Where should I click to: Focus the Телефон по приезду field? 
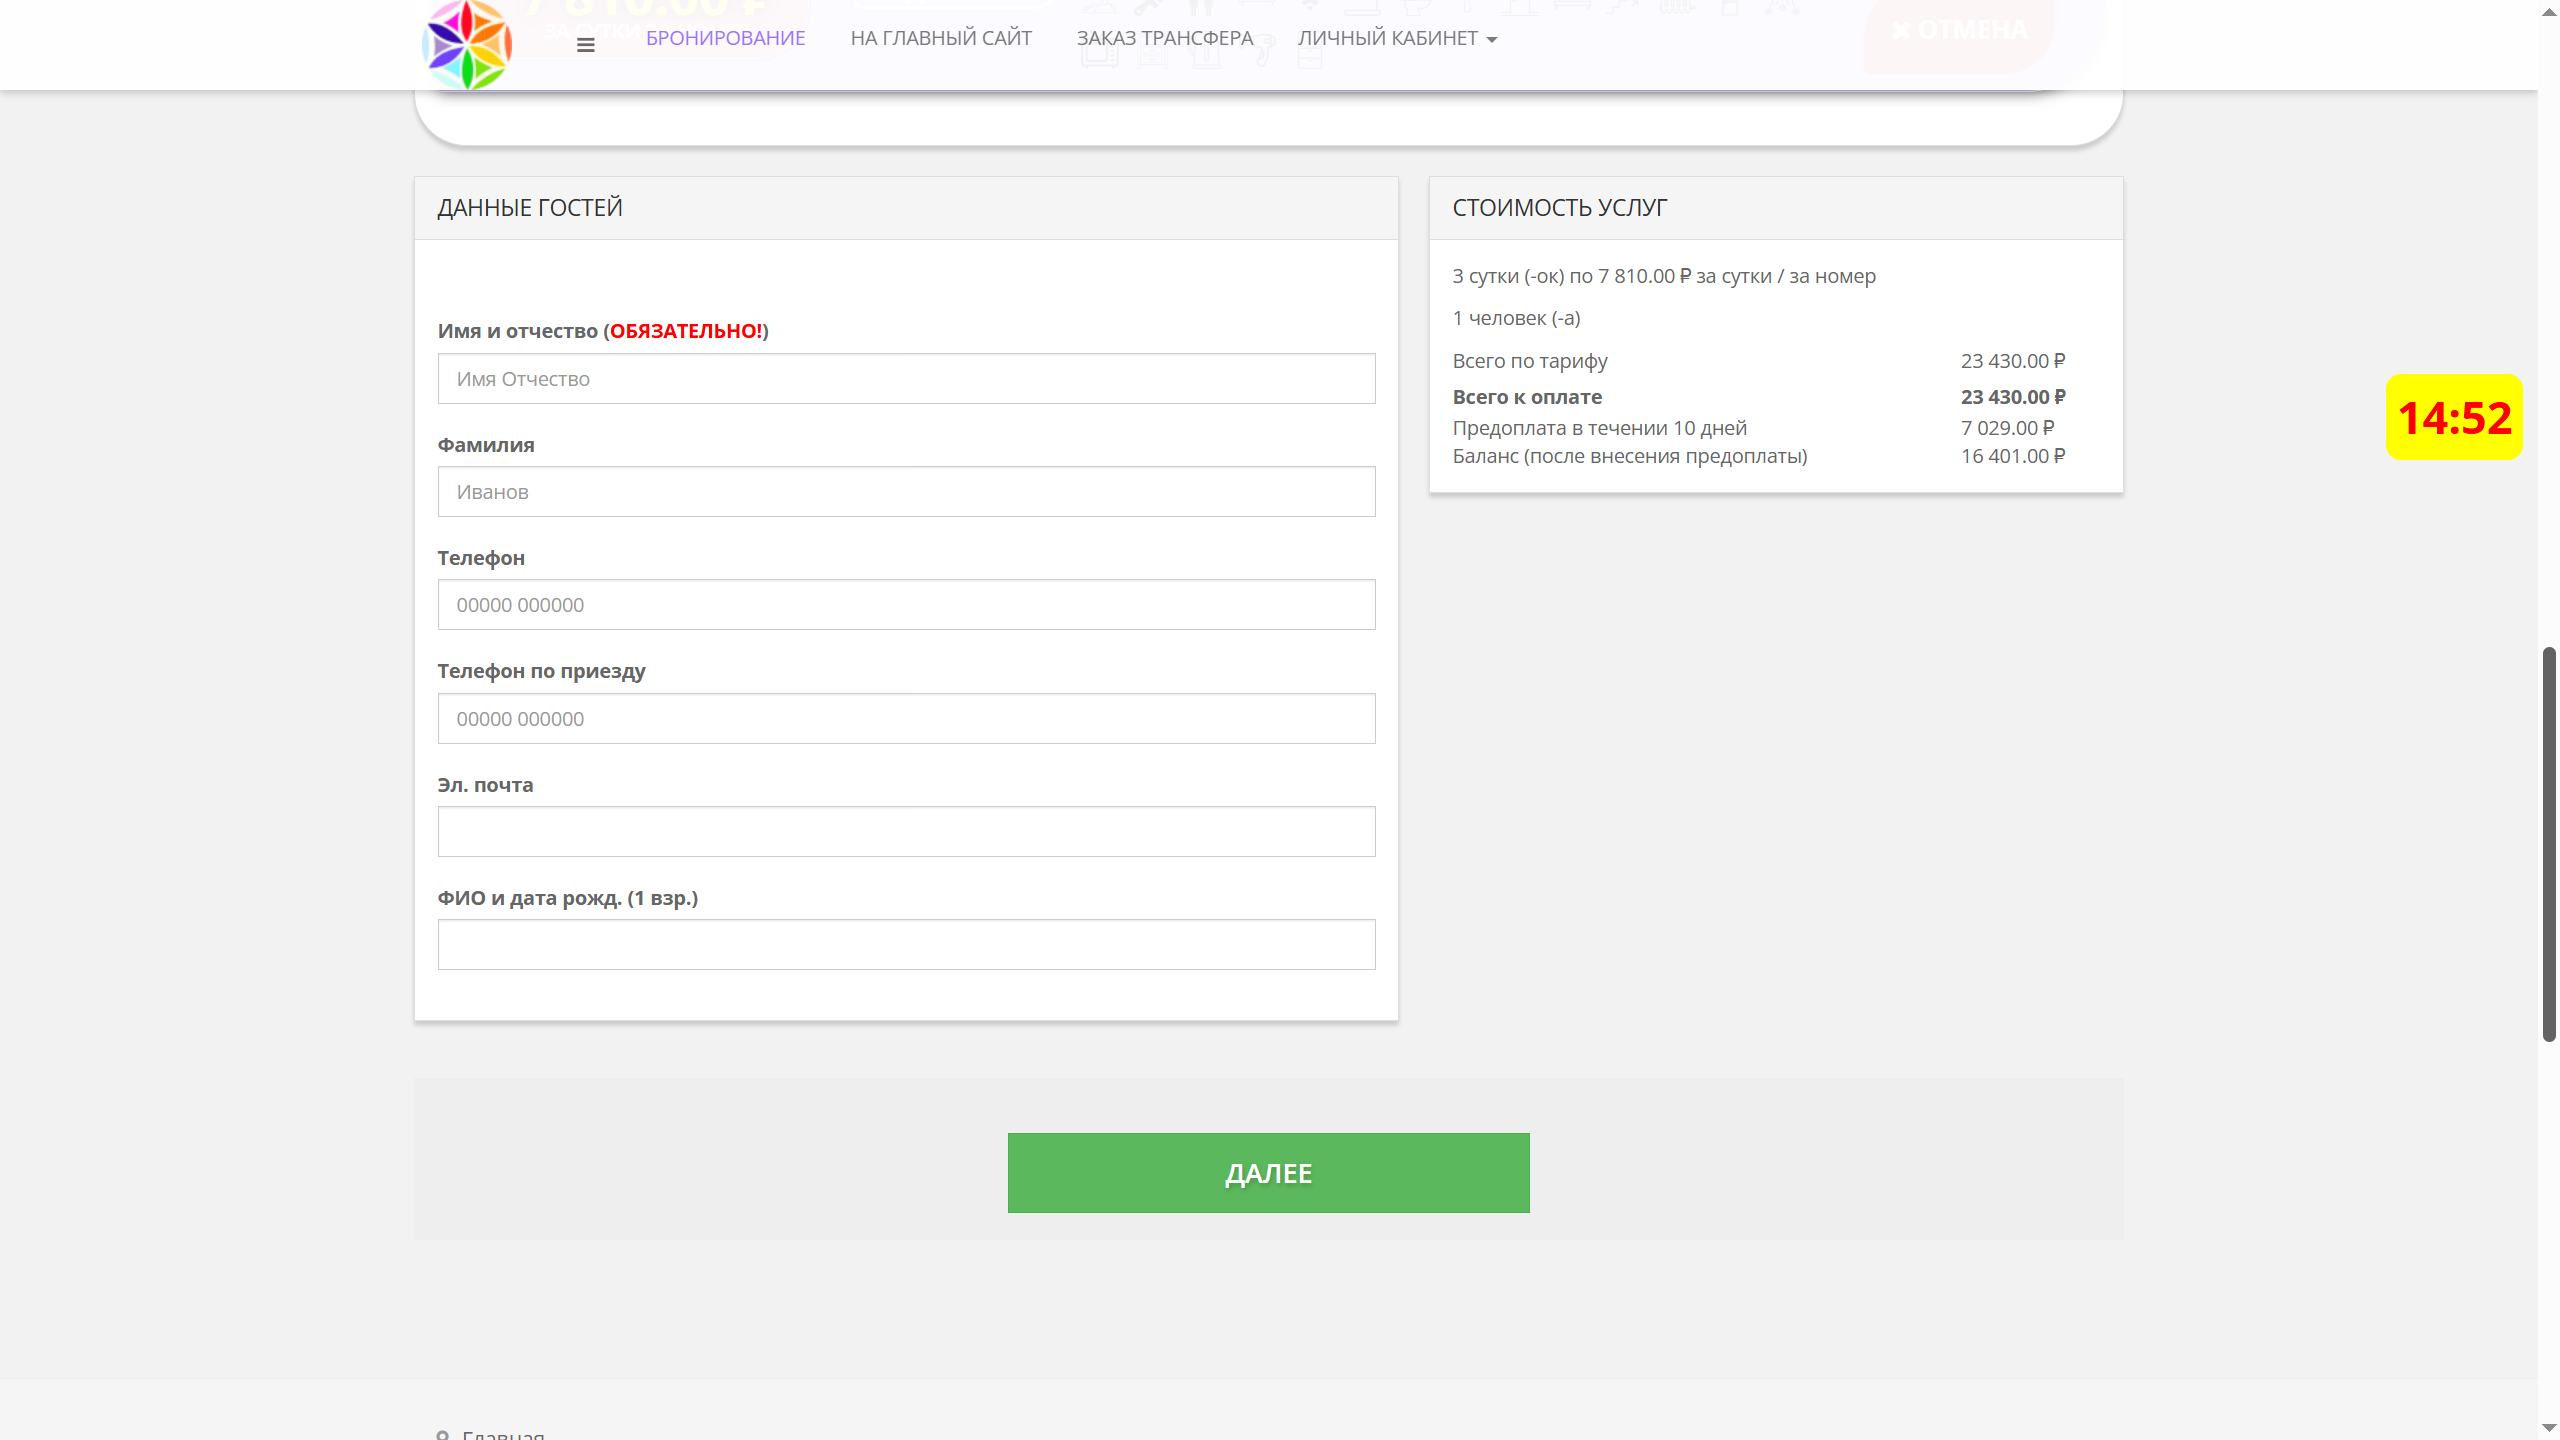pyautogui.click(x=906, y=719)
